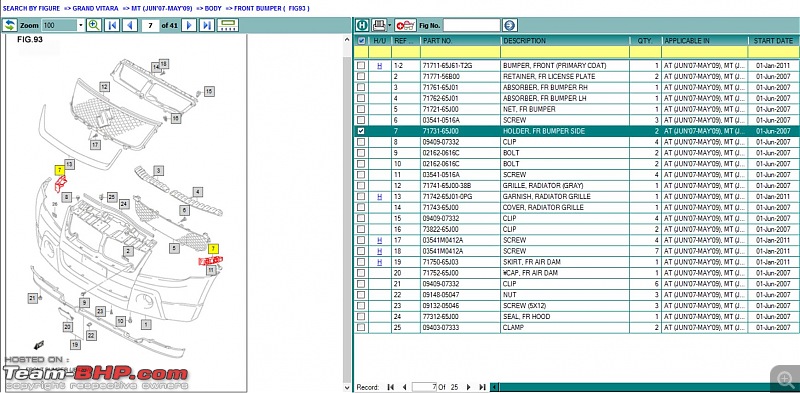Image resolution: width=800 pixels, height=393 pixels.
Task: Check the ABSORBER, FR BUMPER RH row checkbox
Action: [x=361, y=87]
